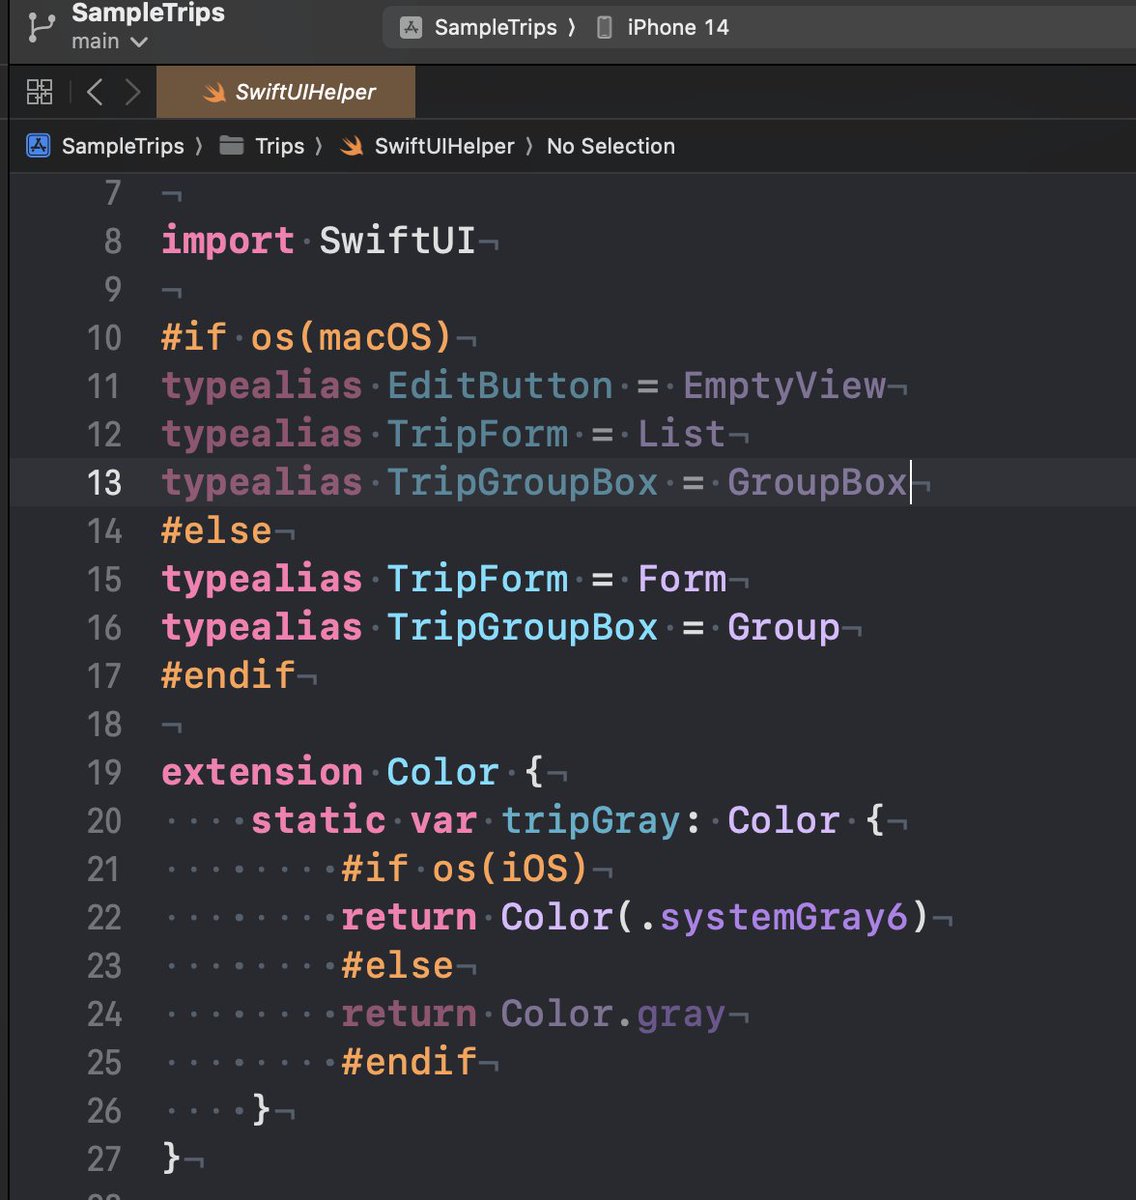Viewport: 1136px width, 1200px height.
Task: Click the Form type on line 15
Action: (x=682, y=579)
